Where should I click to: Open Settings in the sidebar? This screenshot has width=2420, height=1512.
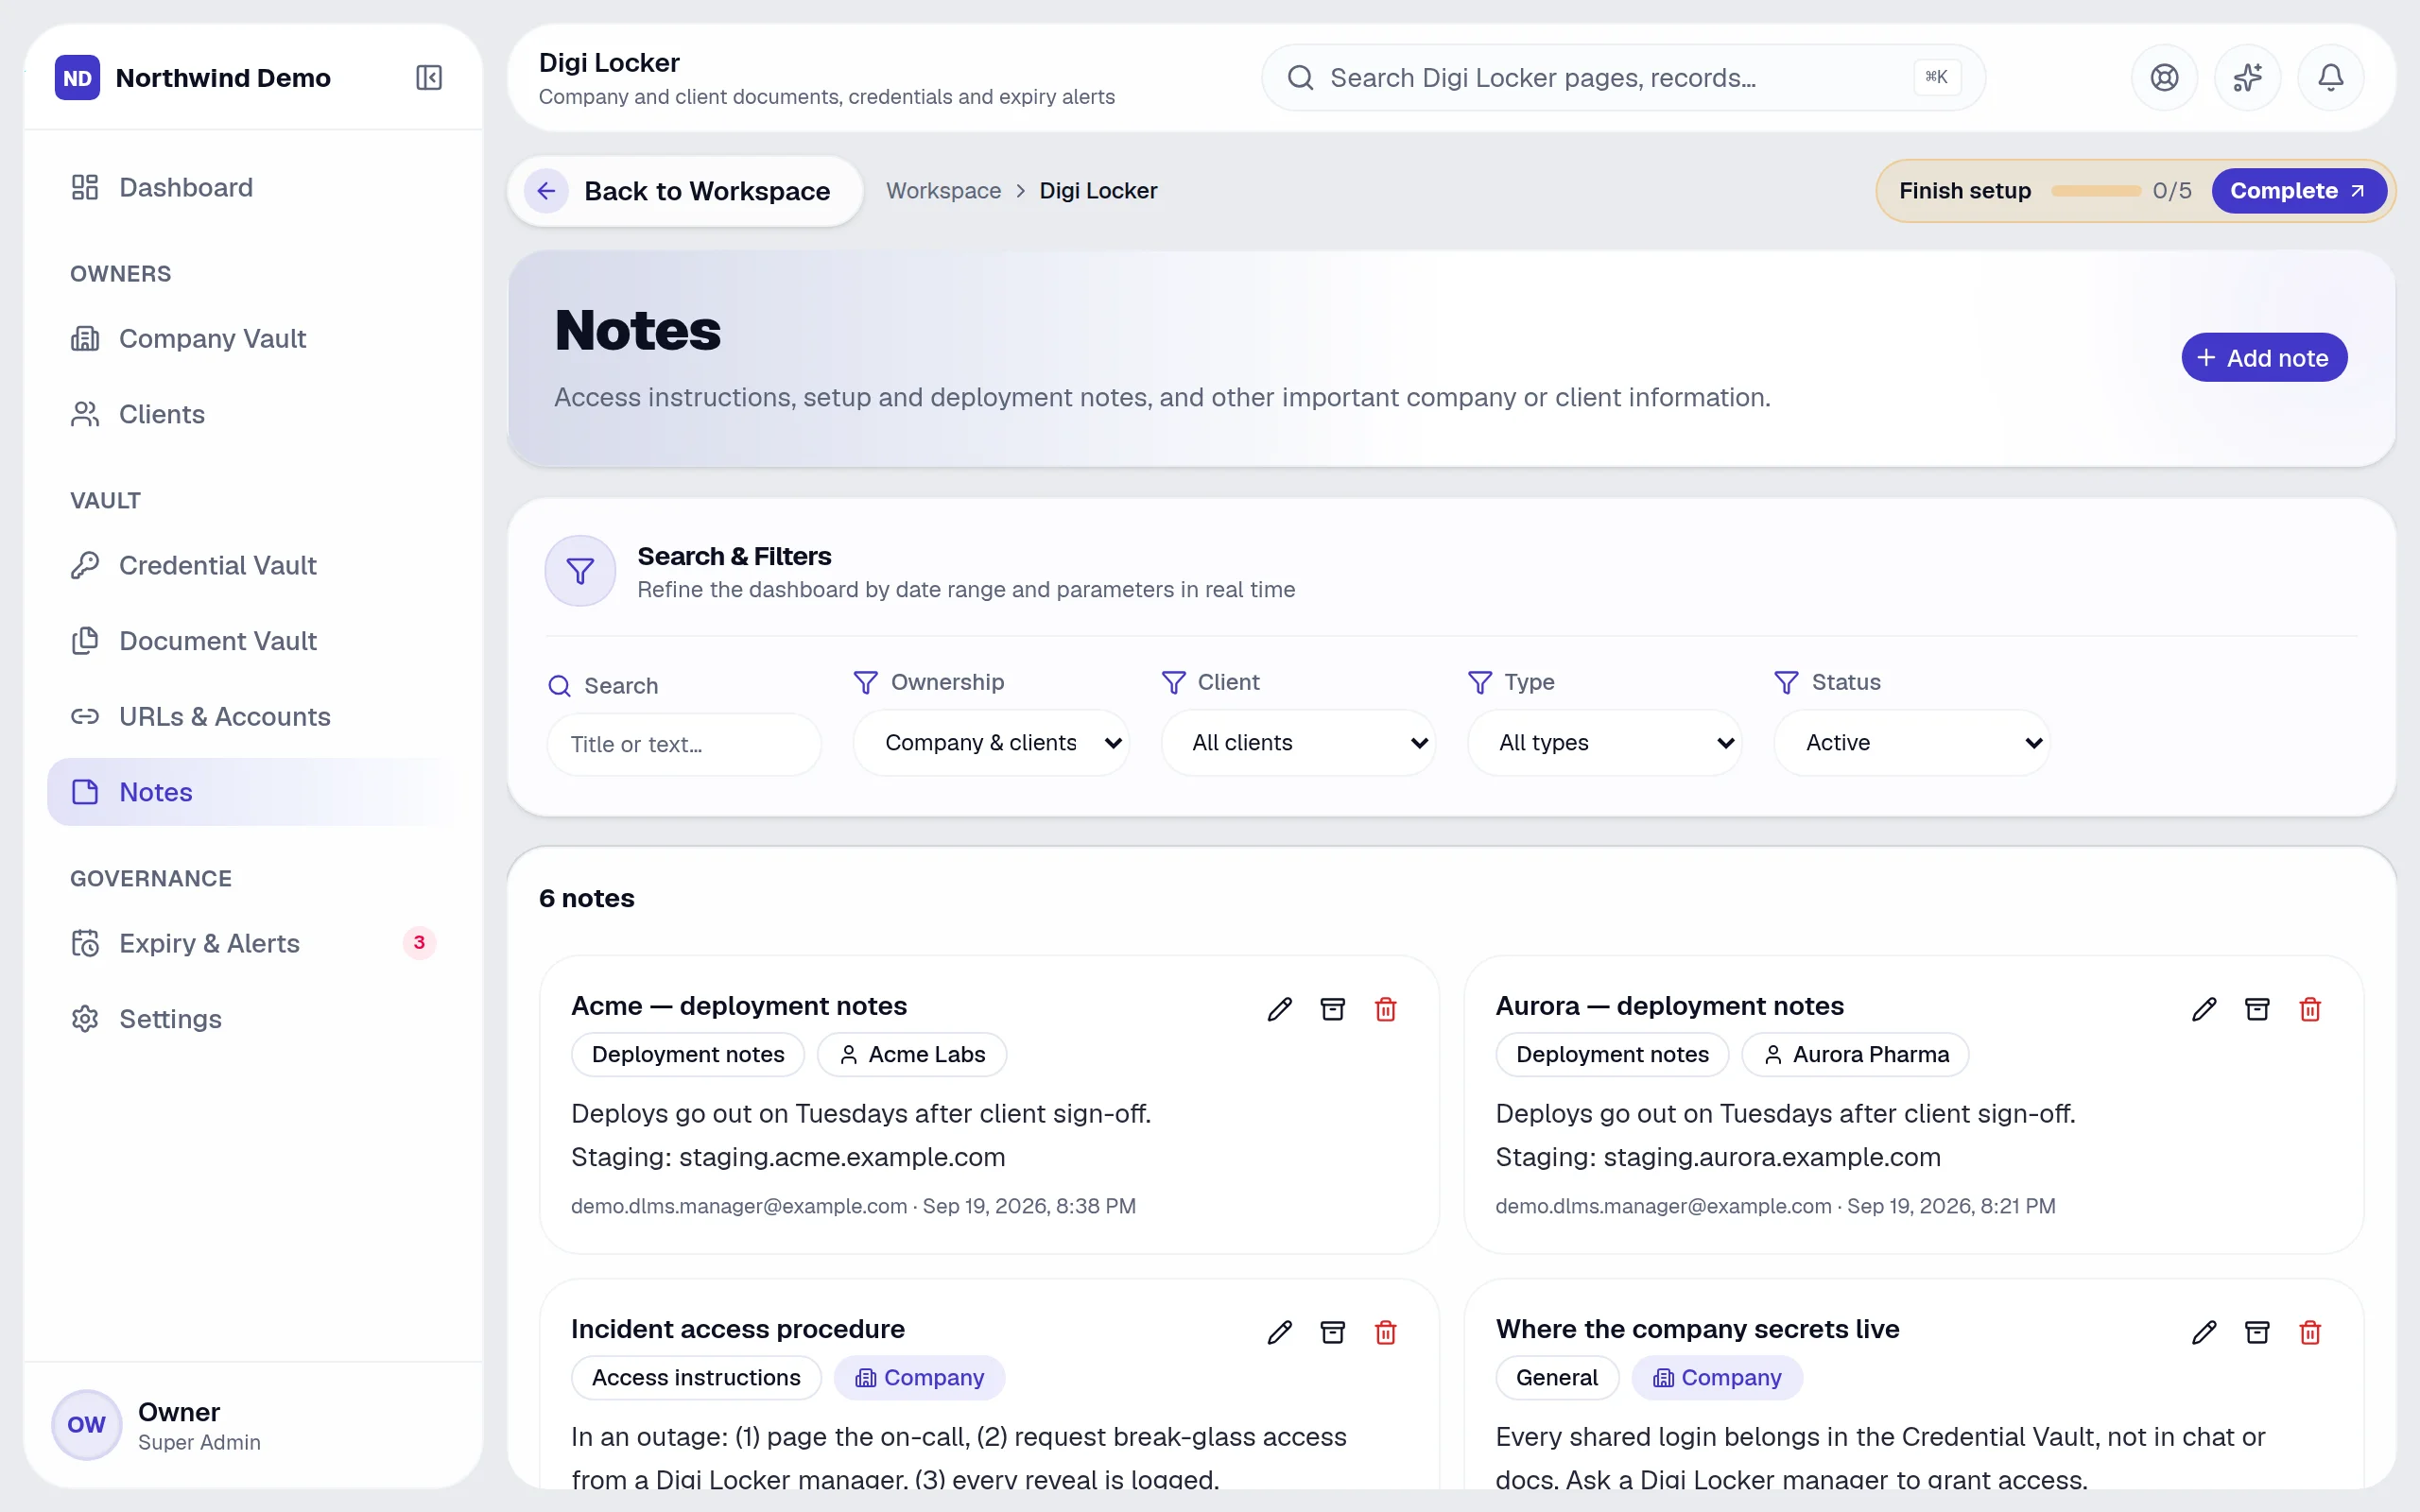pos(254,1019)
